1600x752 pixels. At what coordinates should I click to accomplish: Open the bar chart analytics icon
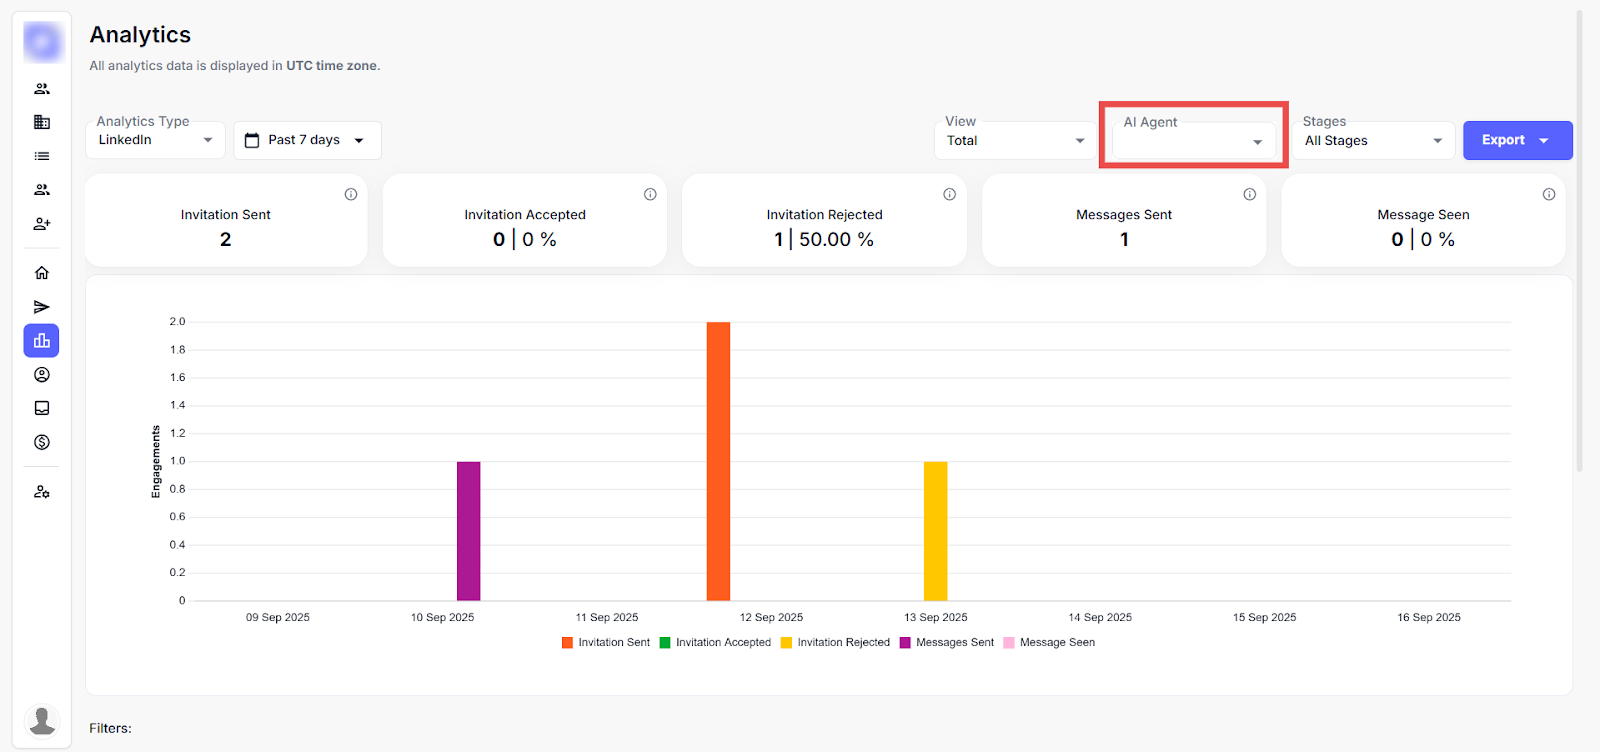(x=42, y=341)
